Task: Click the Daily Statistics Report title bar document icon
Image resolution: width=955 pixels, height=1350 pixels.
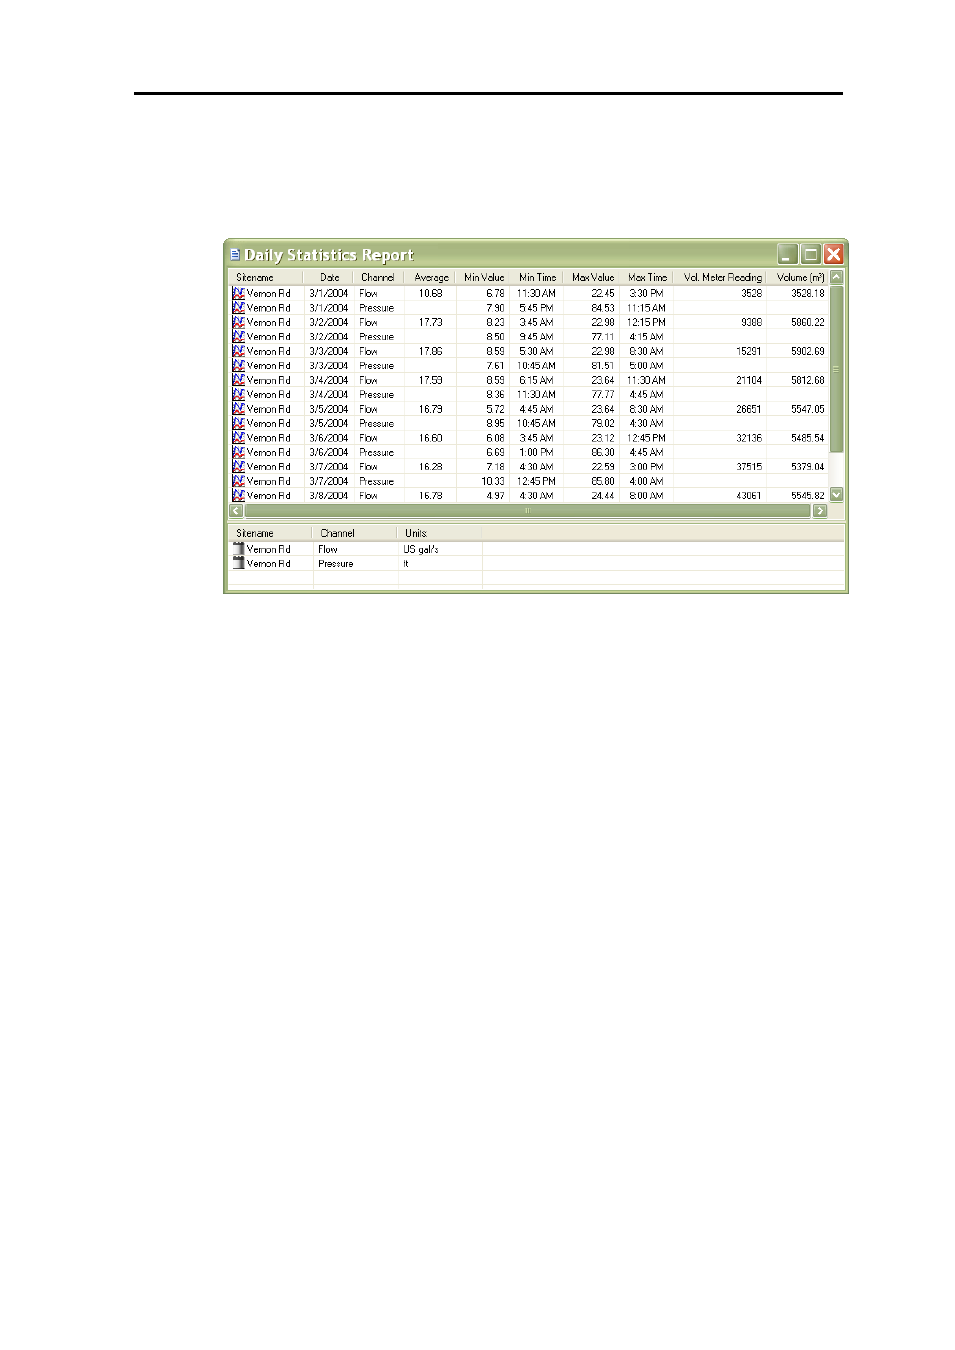Action: pos(235,255)
